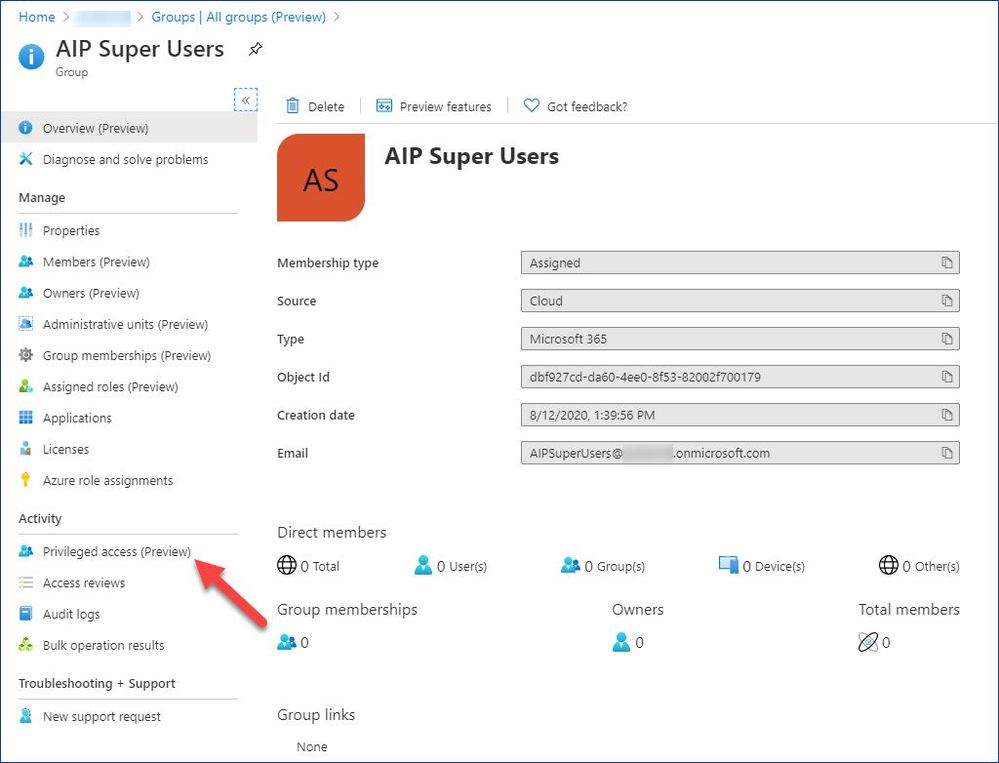Click the Bulk operation results icon
Image resolution: width=999 pixels, height=763 pixels.
tap(25, 645)
